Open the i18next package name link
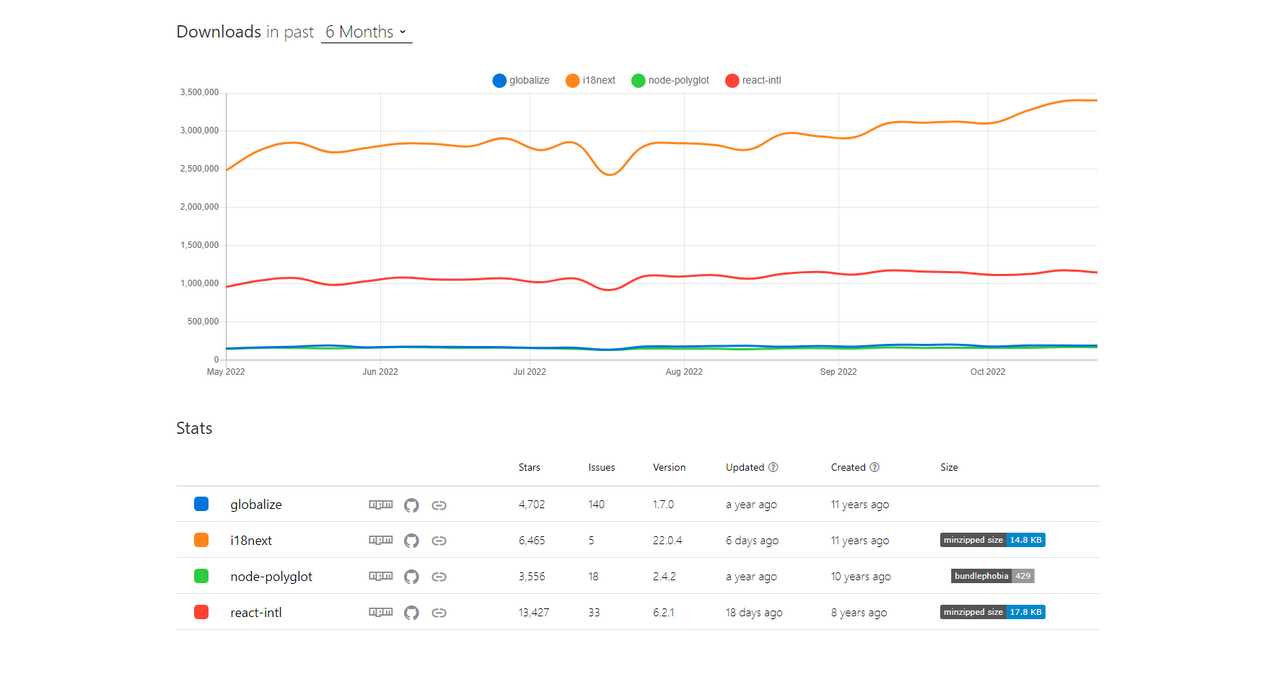1280x679 pixels. (251, 540)
